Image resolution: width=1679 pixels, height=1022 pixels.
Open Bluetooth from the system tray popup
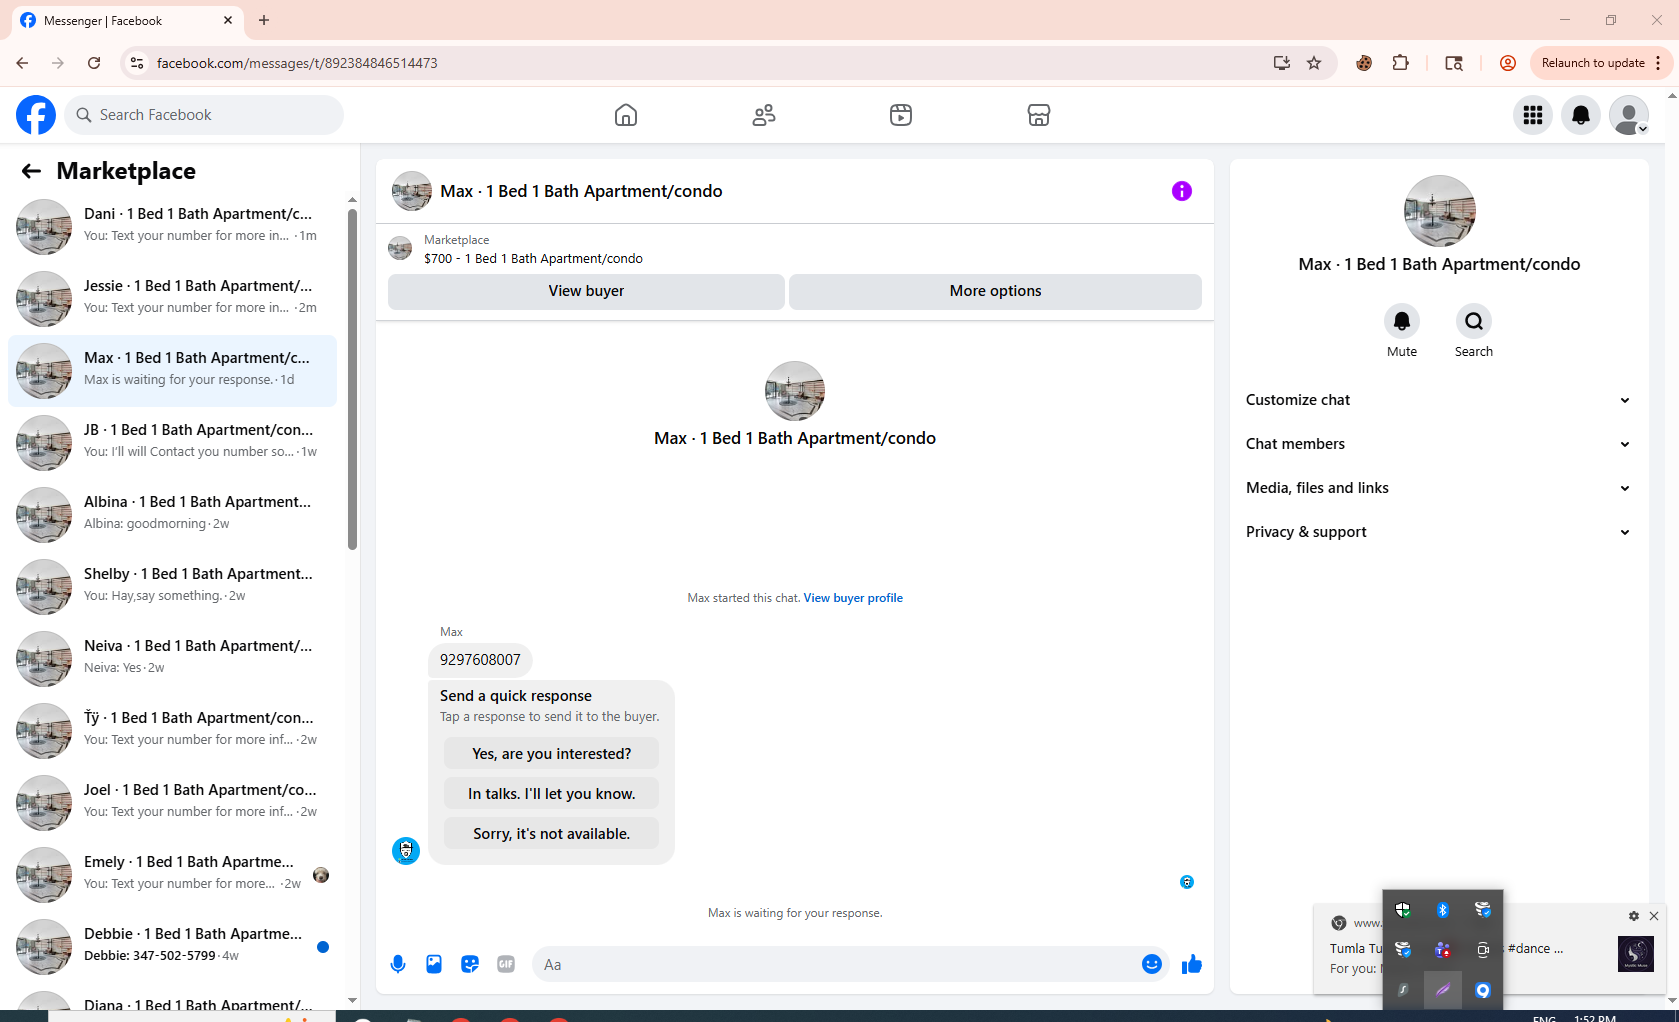(x=1443, y=910)
